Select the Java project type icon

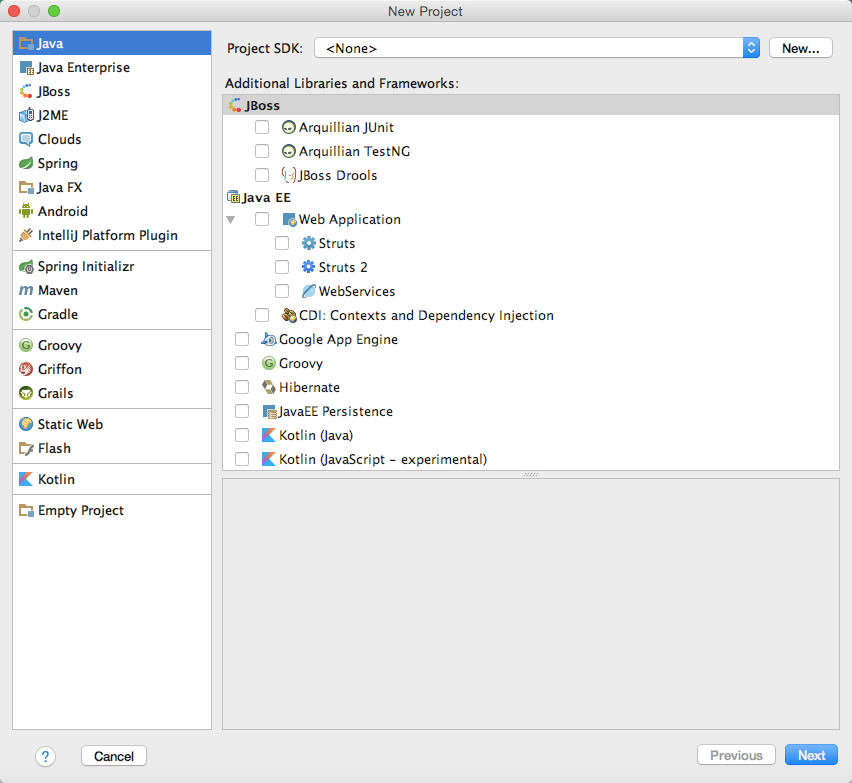click(26, 43)
